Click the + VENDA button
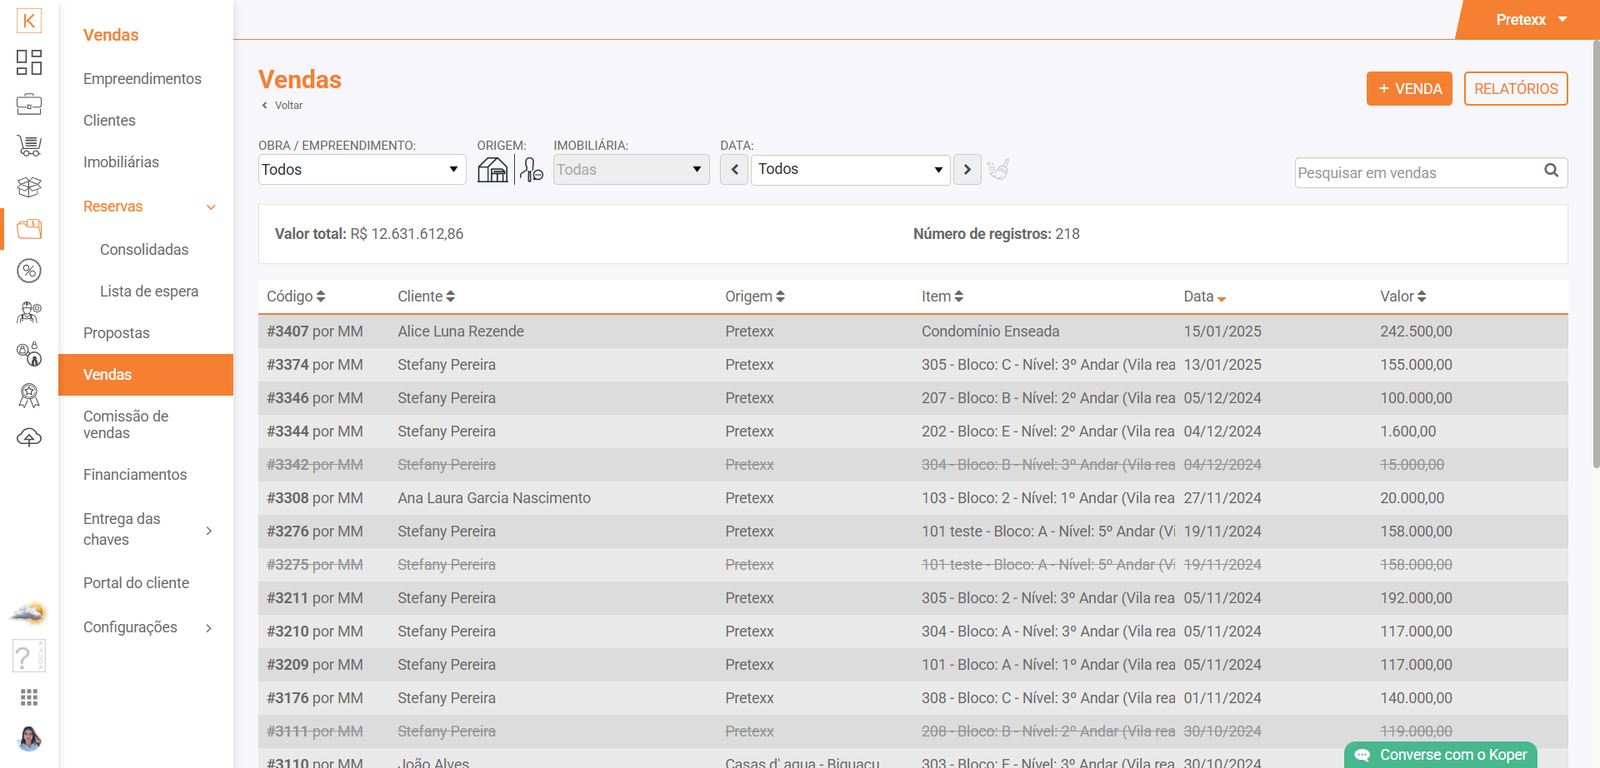Viewport: 1600px width, 768px height. coord(1409,89)
